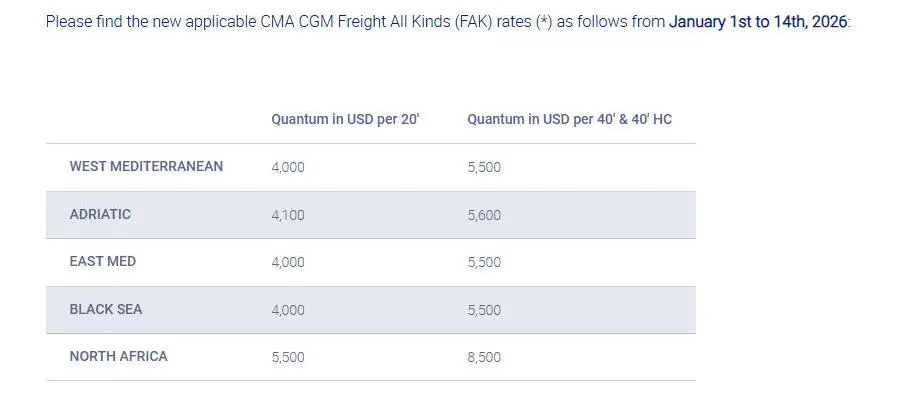The height and width of the screenshot is (409, 903).
Task: Select Black Sea's 20' rate of 4,000
Action: (x=288, y=310)
